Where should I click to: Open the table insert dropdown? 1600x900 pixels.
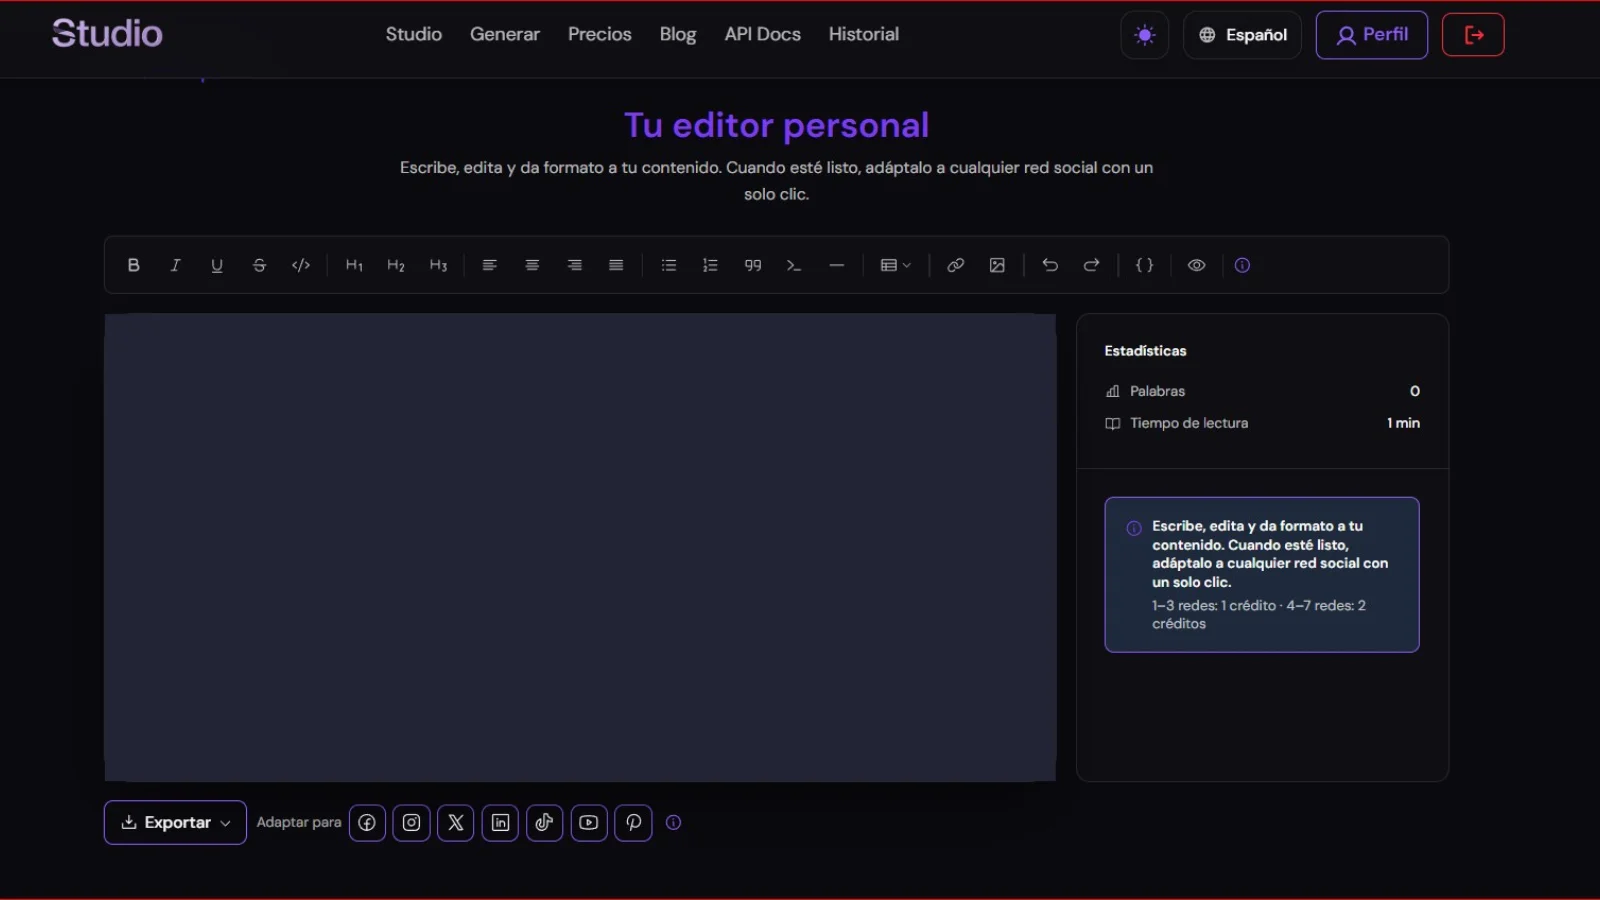[x=895, y=265]
